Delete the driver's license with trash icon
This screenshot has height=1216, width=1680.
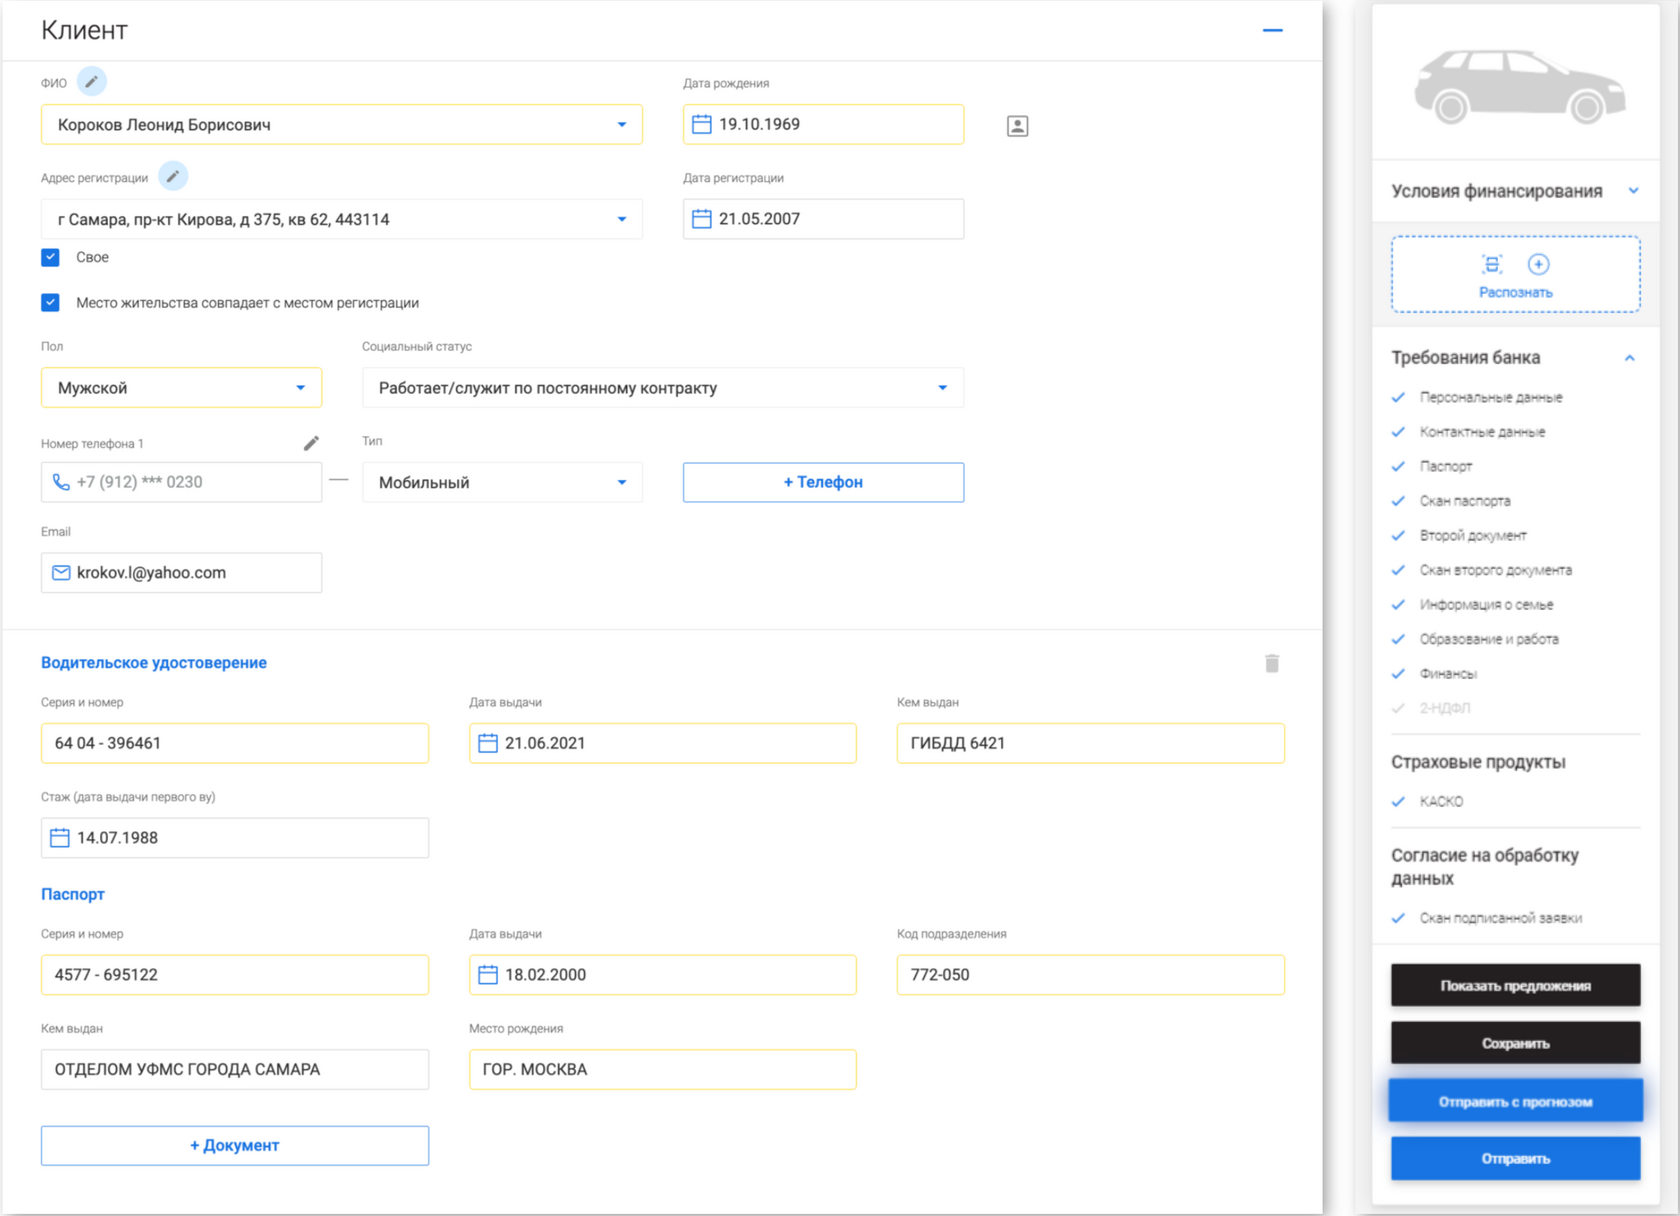click(x=1271, y=664)
